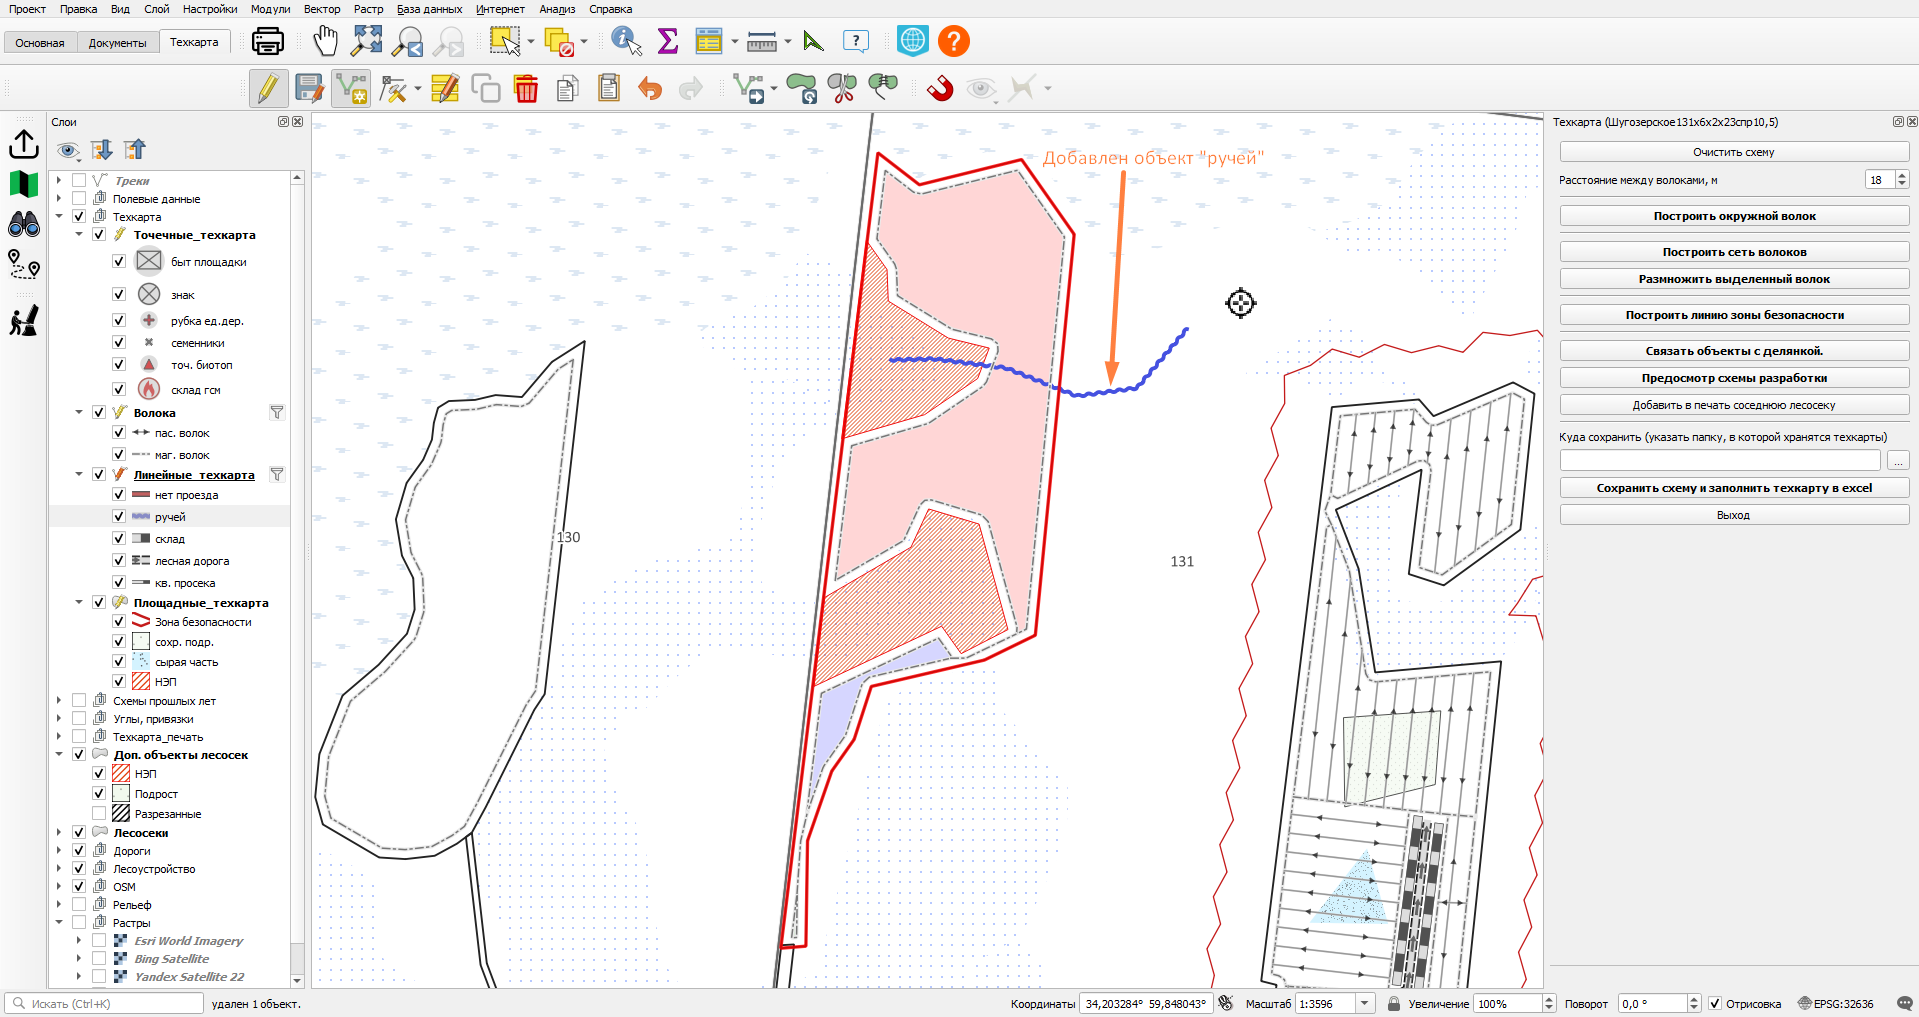This screenshot has width=1919, height=1017.
Task: Expand the Схемы прошлых лет group
Action: (x=59, y=701)
